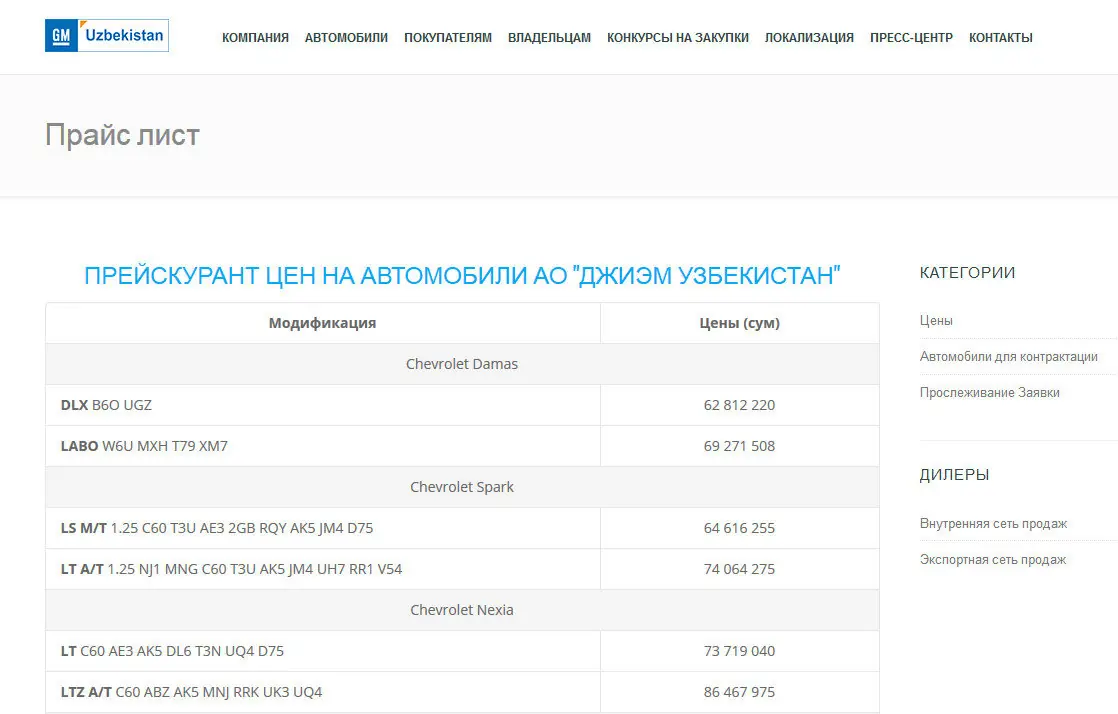Open the КОНТАКТЫ menu
Viewport: 1118px width, 714px height.
tap(1000, 38)
